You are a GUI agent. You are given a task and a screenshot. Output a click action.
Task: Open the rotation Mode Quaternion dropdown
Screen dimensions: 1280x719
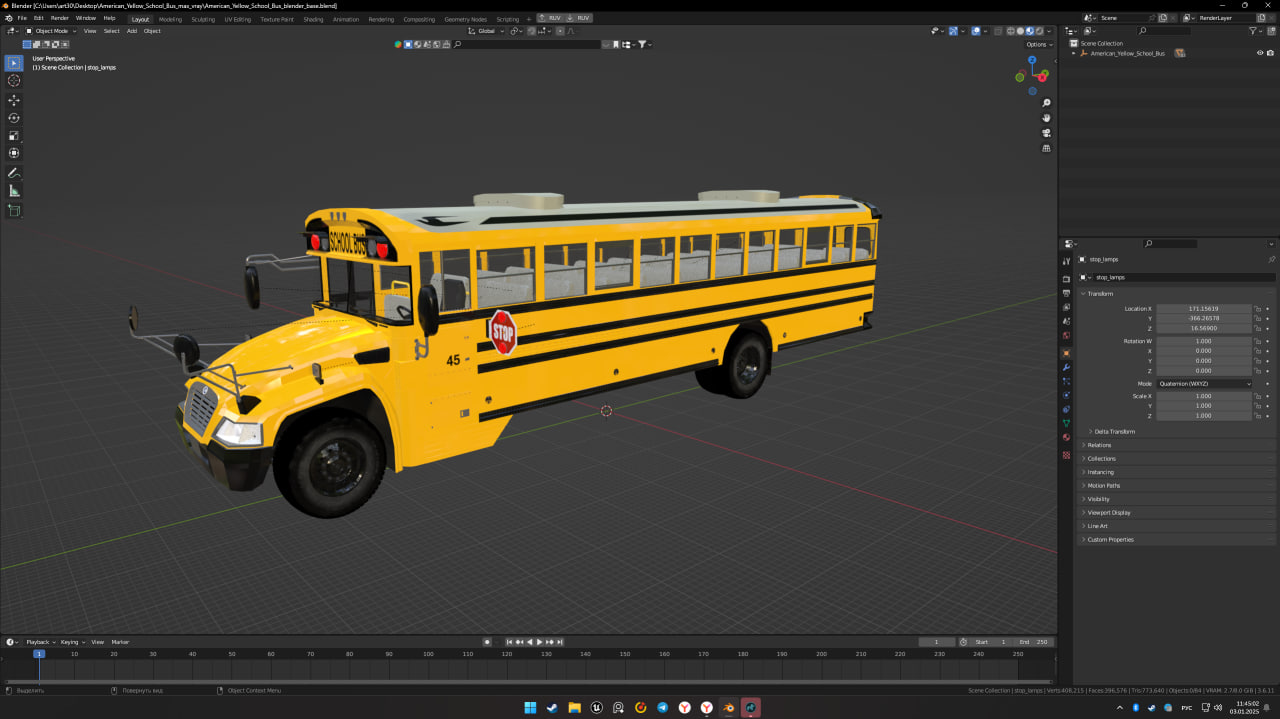(x=1205, y=384)
